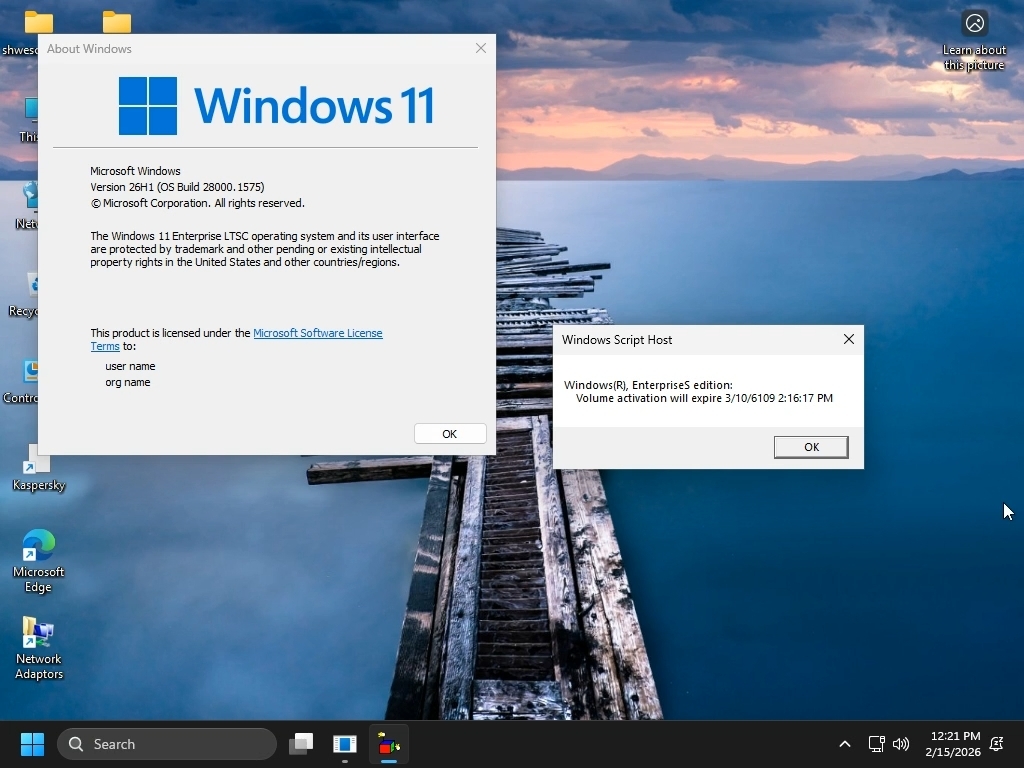Open the network status tray icon
This screenshot has width=1024, height=768.
876,744
